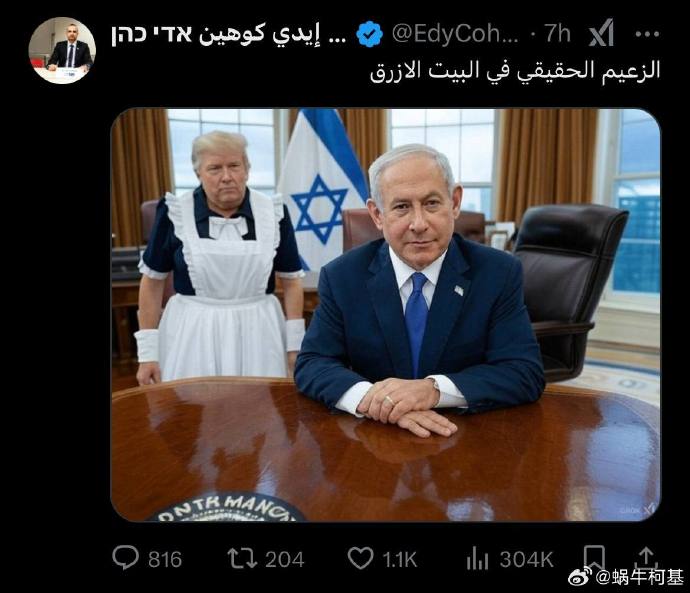Click the 816 replies count
Screen dimensions: 690x593
165,560
